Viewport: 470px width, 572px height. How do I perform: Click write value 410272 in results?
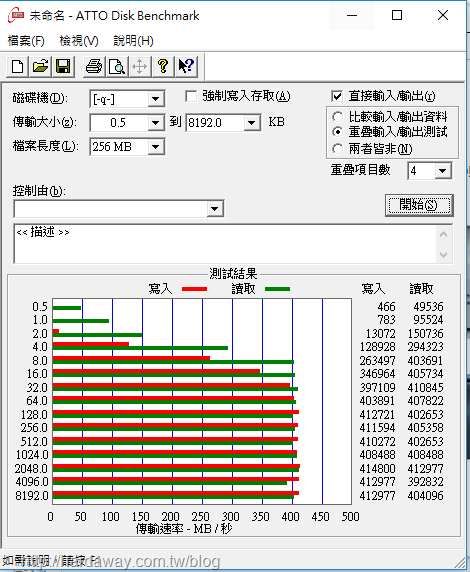click(377, 441)
